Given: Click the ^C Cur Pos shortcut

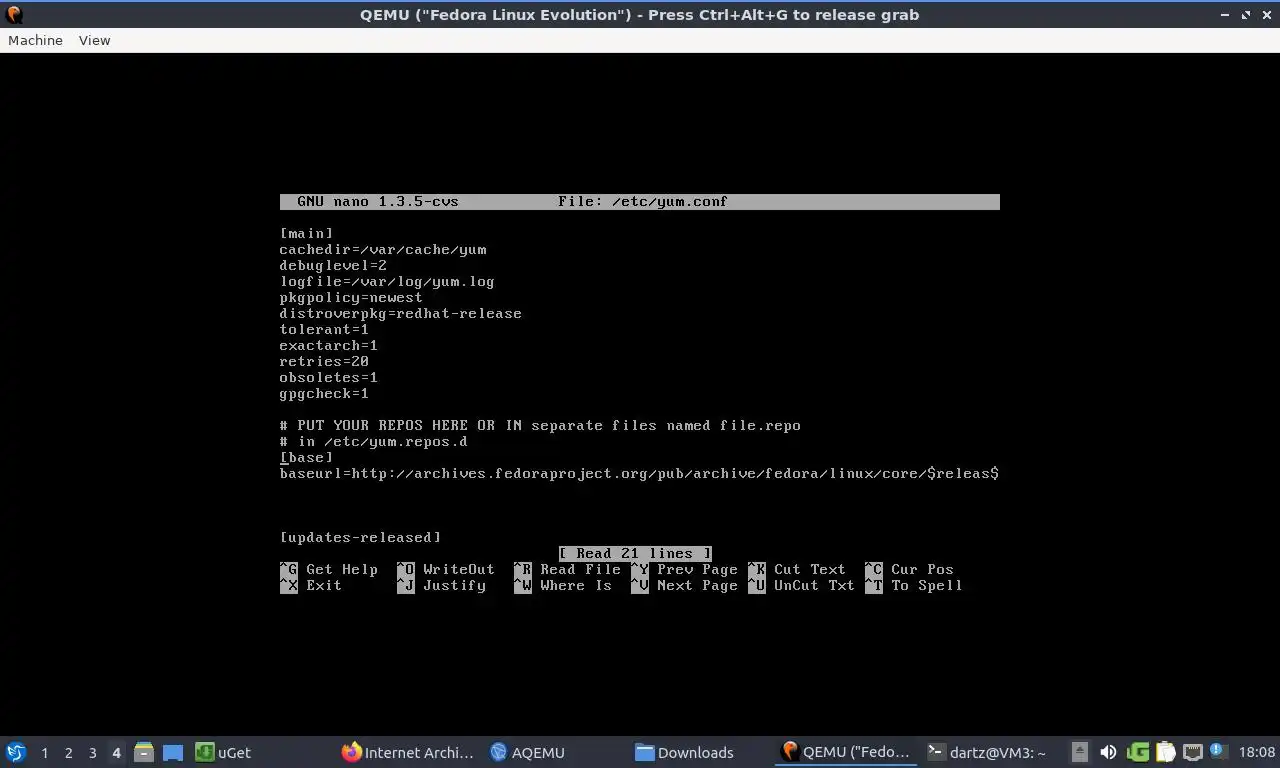Looking at the screenshot, I should 910,569.
